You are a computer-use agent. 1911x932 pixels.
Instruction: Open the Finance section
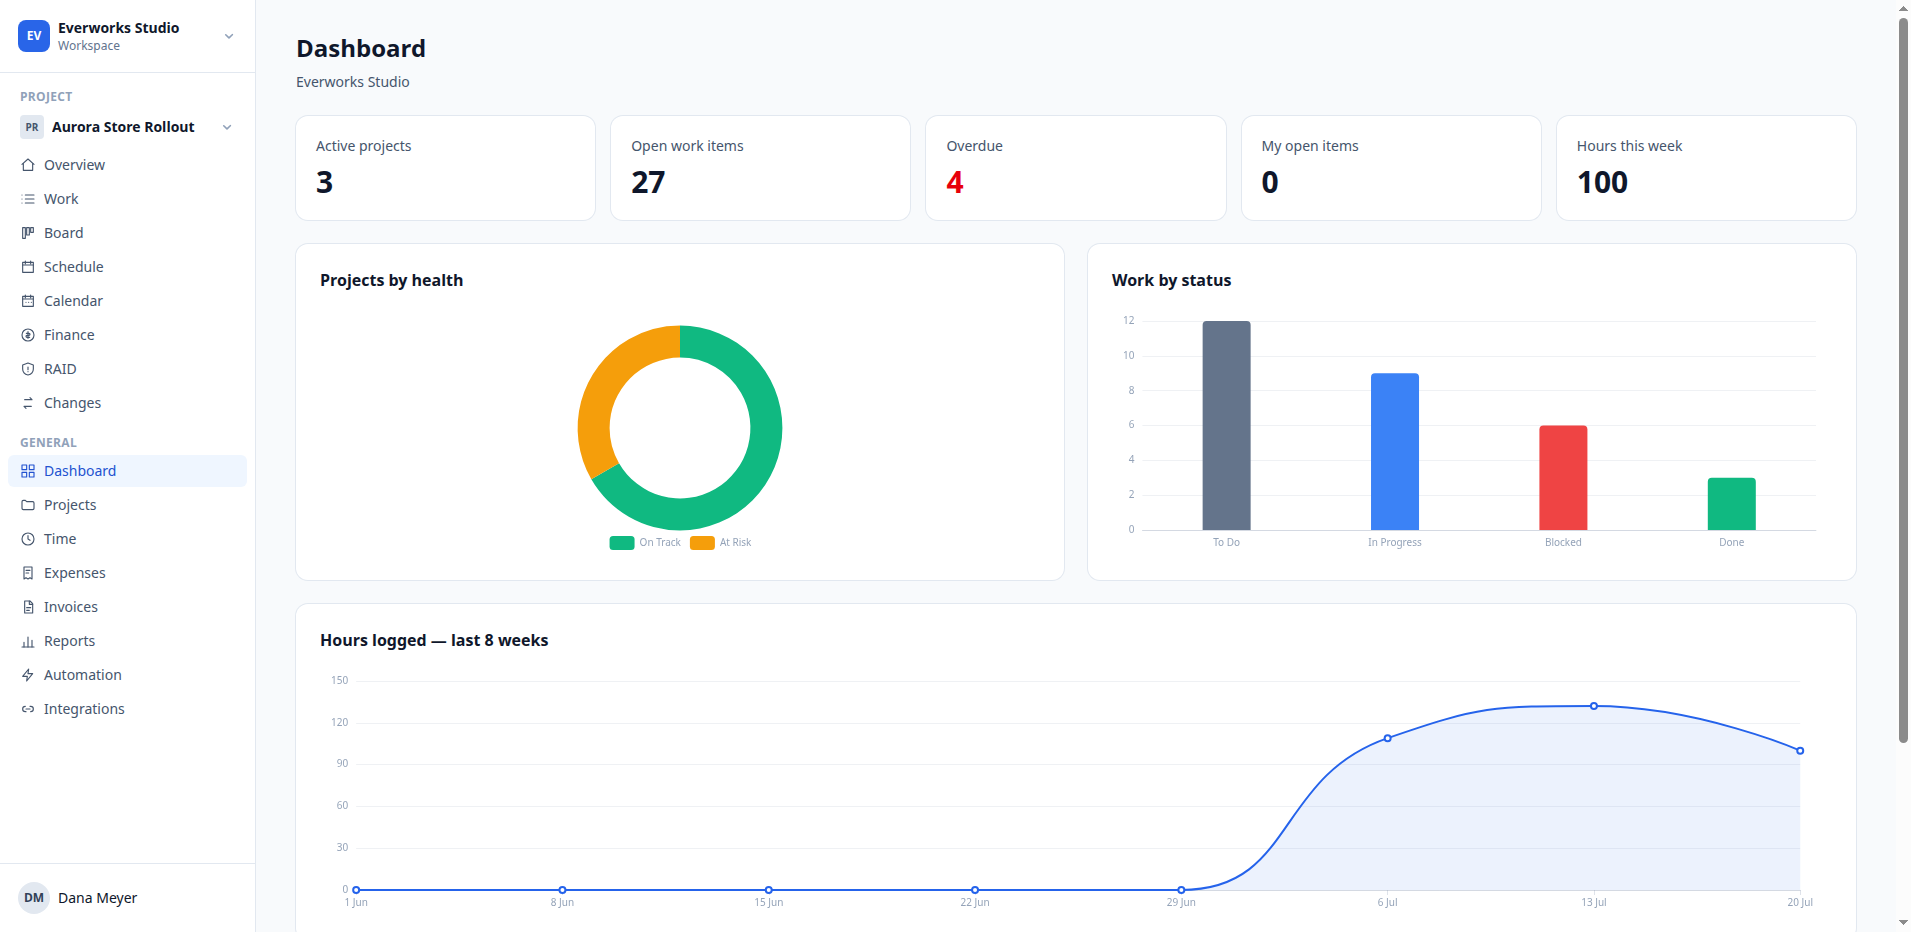(127, 335)
